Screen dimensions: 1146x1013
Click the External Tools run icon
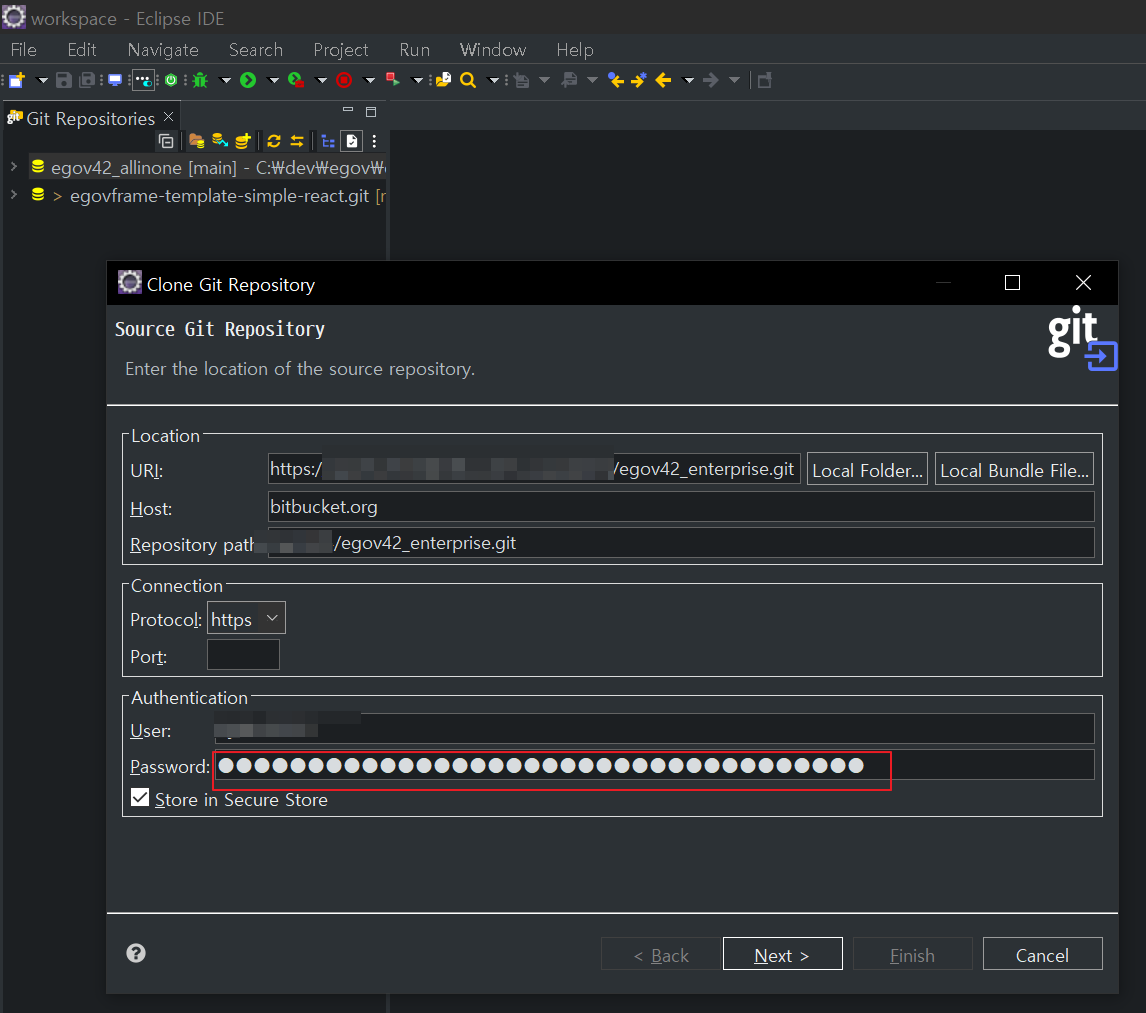coord(393,80)
